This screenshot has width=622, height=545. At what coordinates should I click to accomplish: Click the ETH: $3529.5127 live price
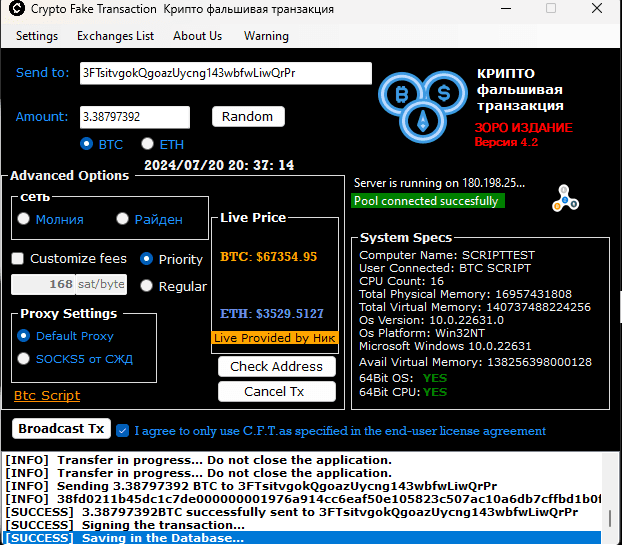272,314
